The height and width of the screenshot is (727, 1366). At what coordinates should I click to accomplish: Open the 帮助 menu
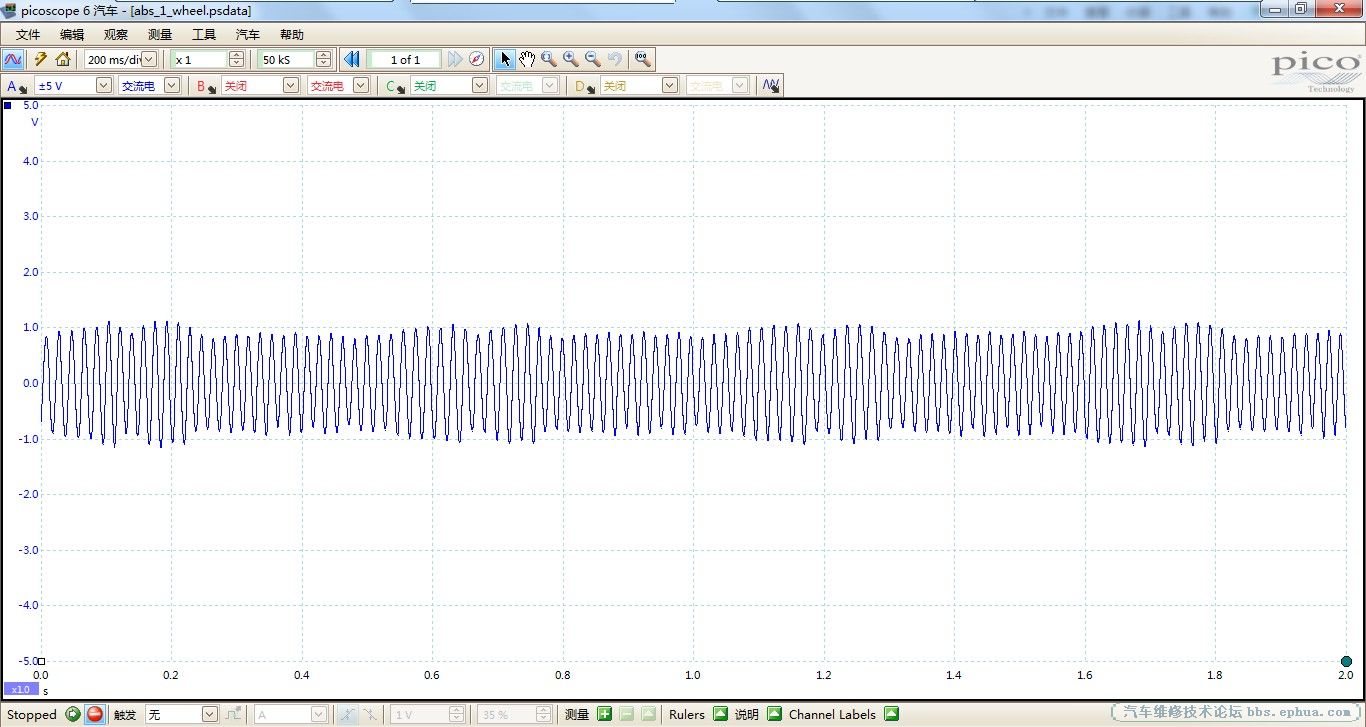[292, 34]
